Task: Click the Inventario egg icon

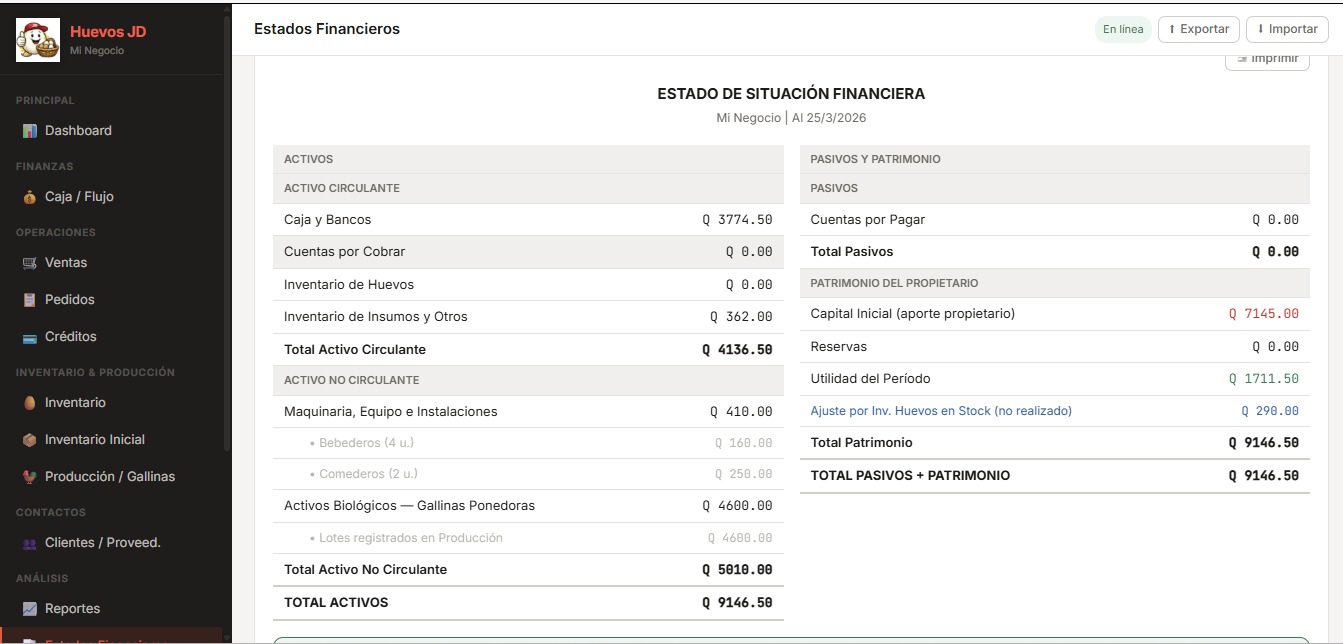Action: (x=30, y=403)
